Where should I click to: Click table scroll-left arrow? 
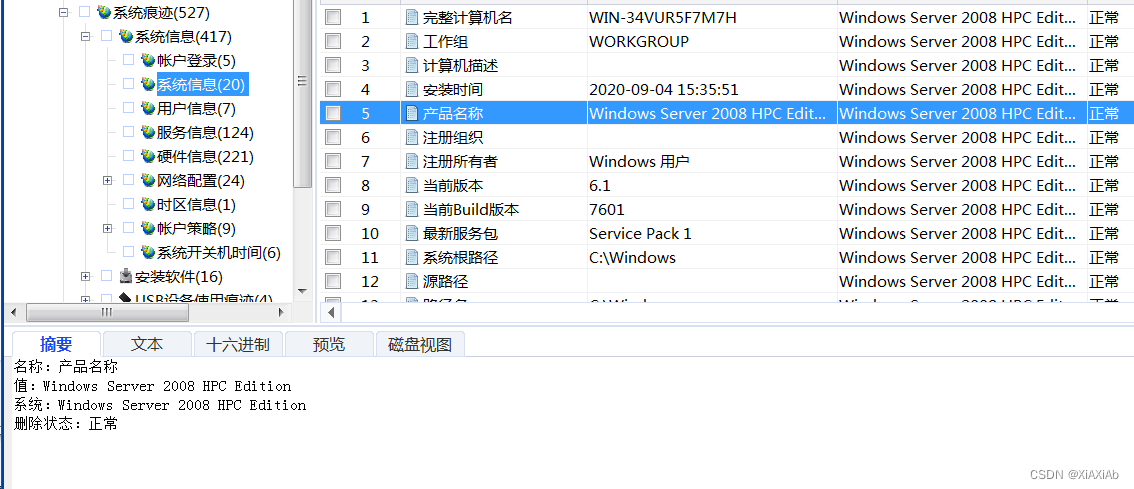tap(331, 312)
